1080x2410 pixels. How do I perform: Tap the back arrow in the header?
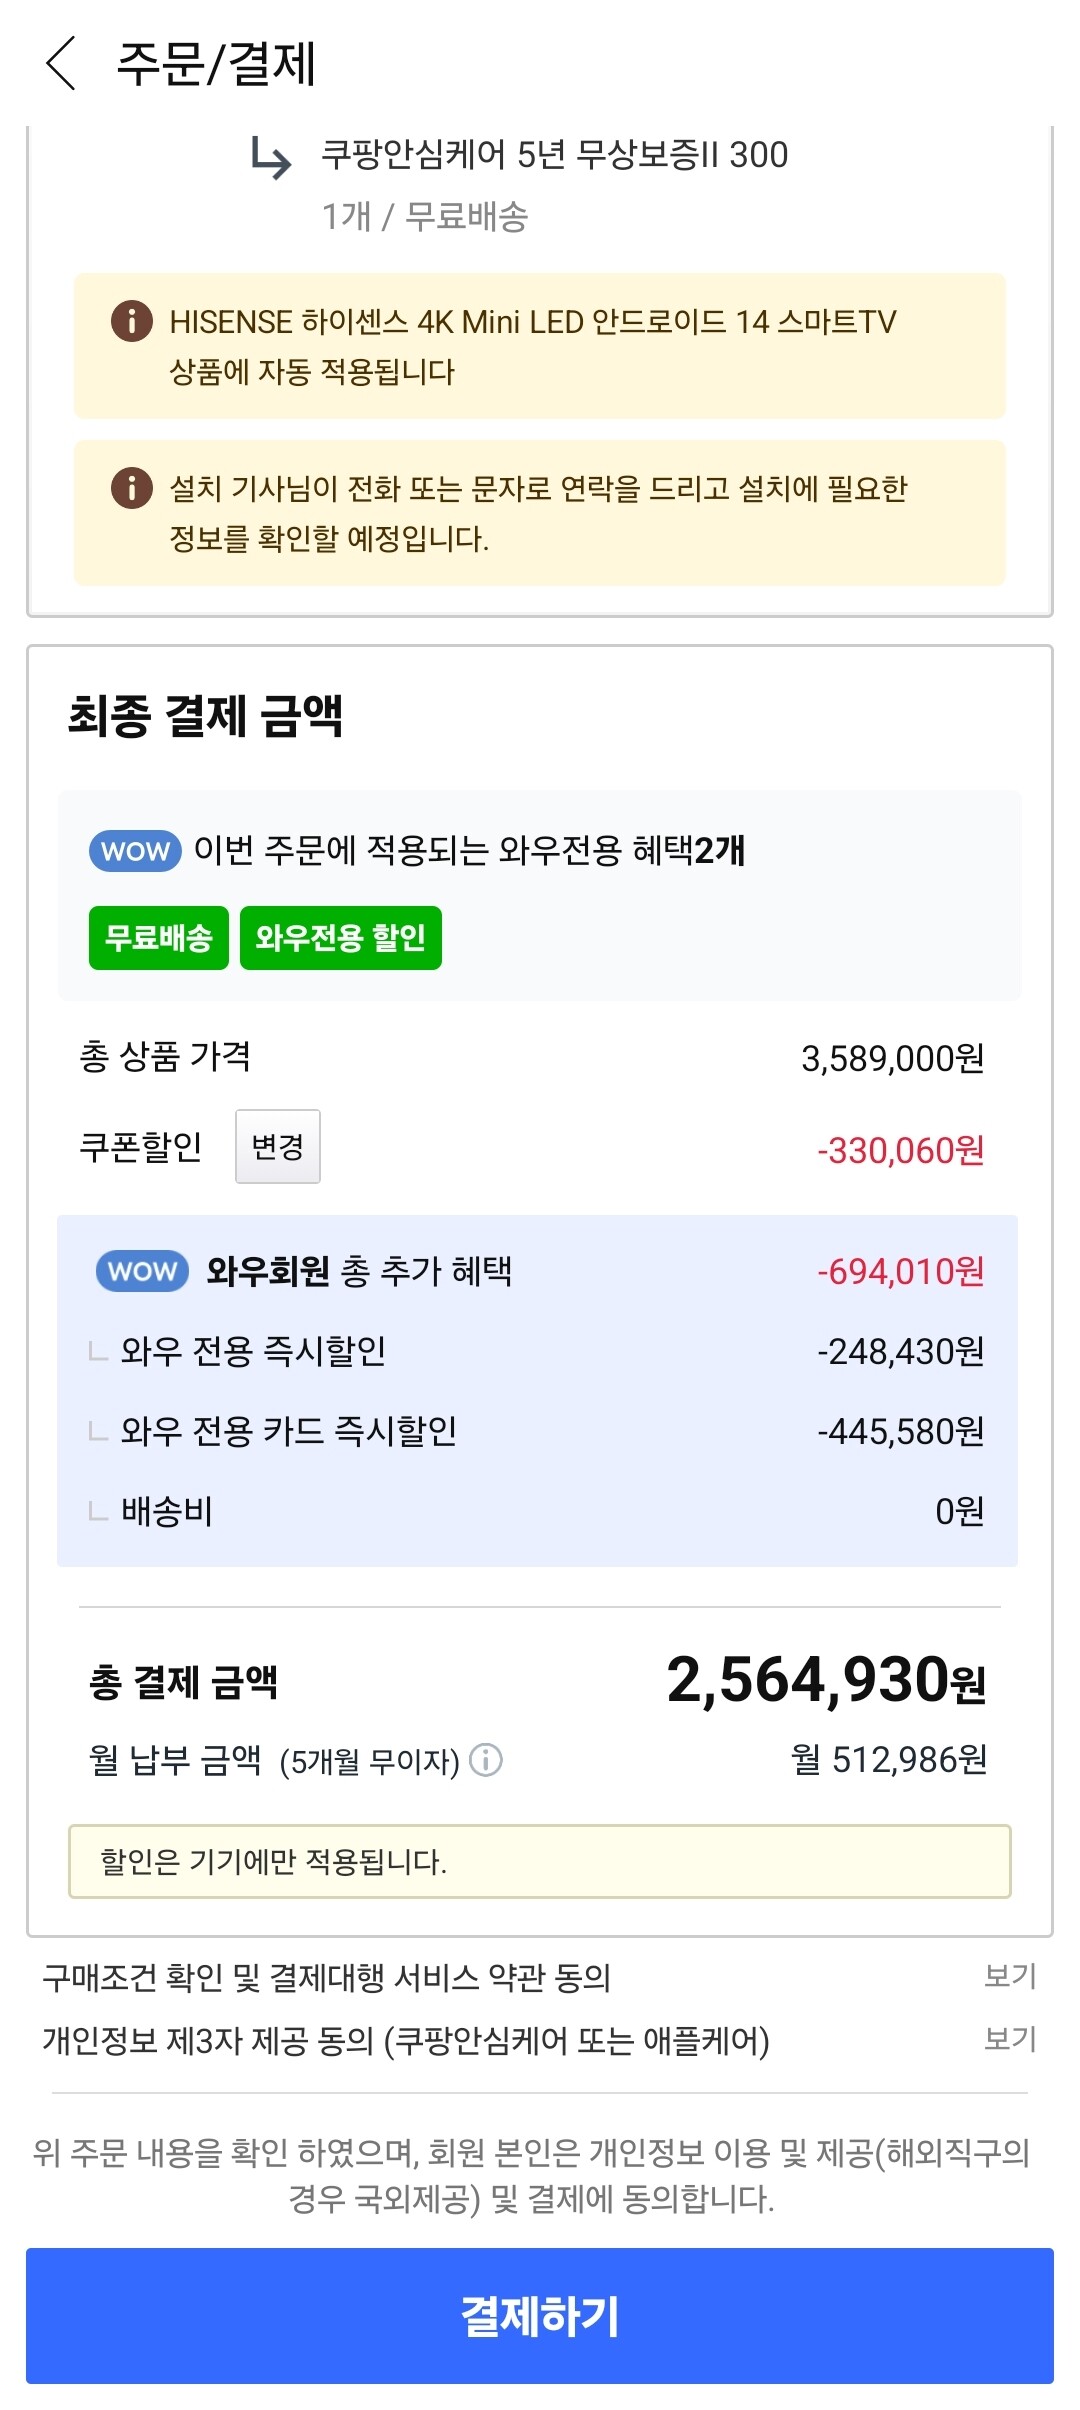pyautogui.click(x=61, y=63)
